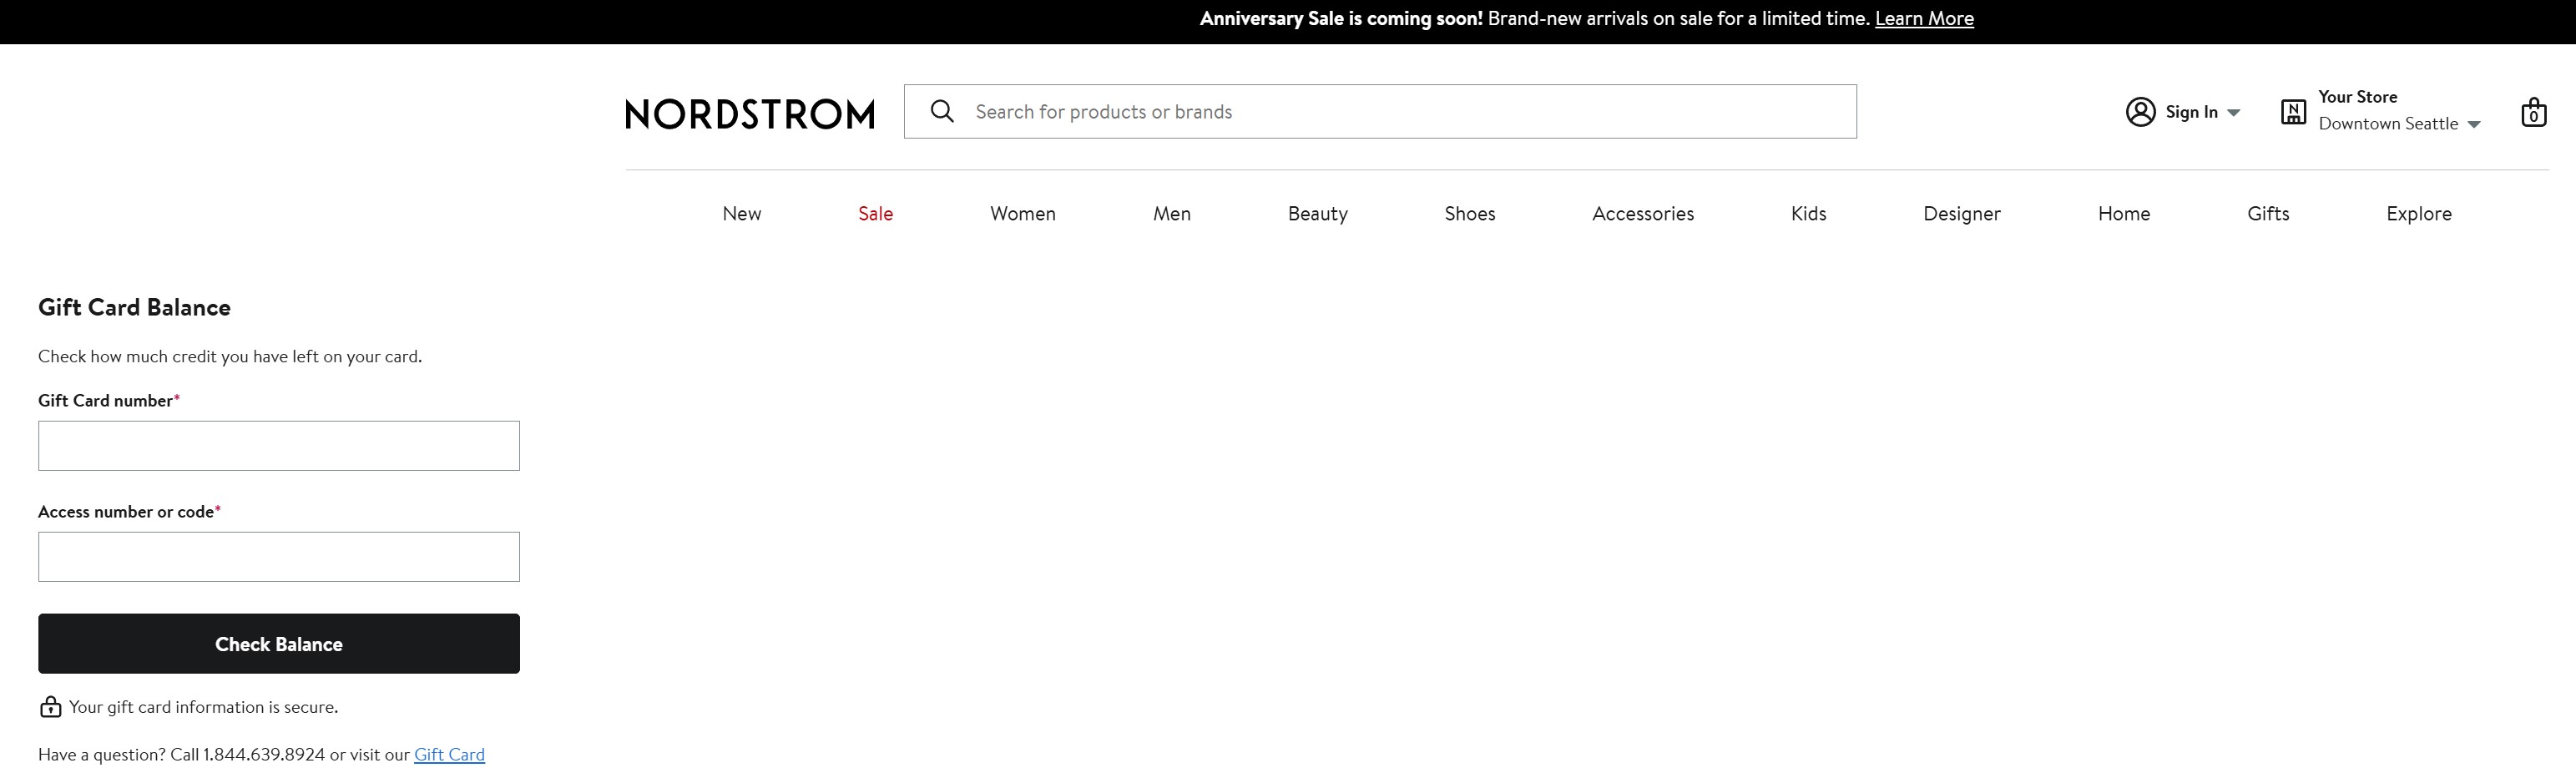Open the Accessories menu

(x=1643, y=213)
